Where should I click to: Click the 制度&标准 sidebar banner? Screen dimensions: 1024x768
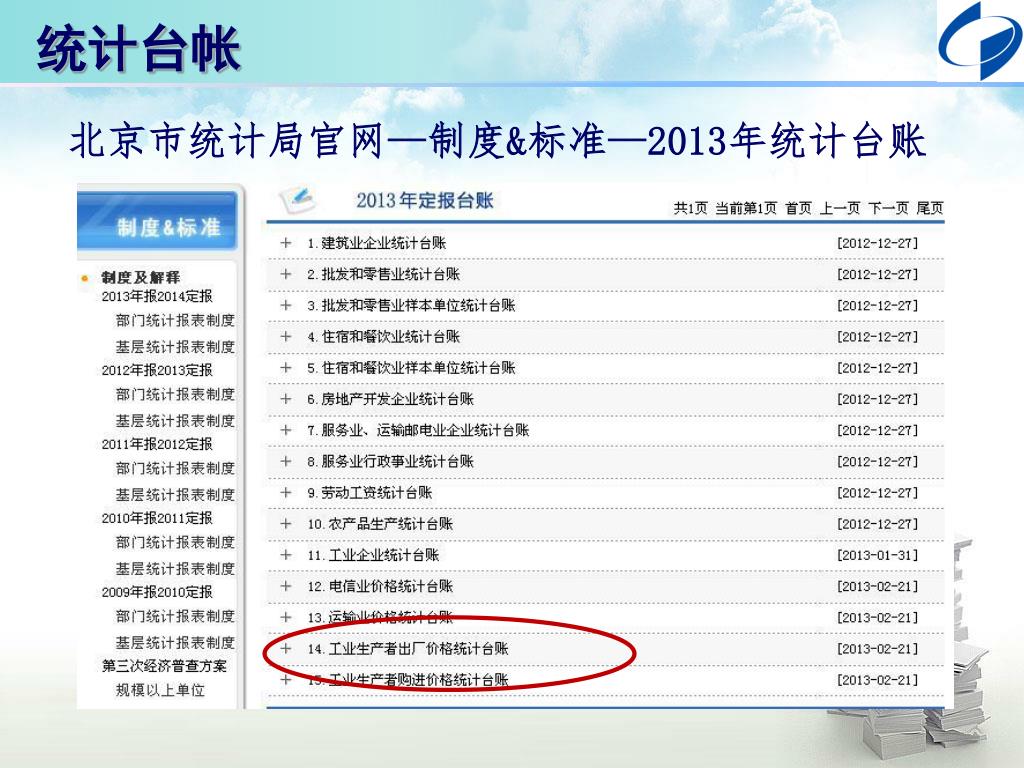[157, 221]
